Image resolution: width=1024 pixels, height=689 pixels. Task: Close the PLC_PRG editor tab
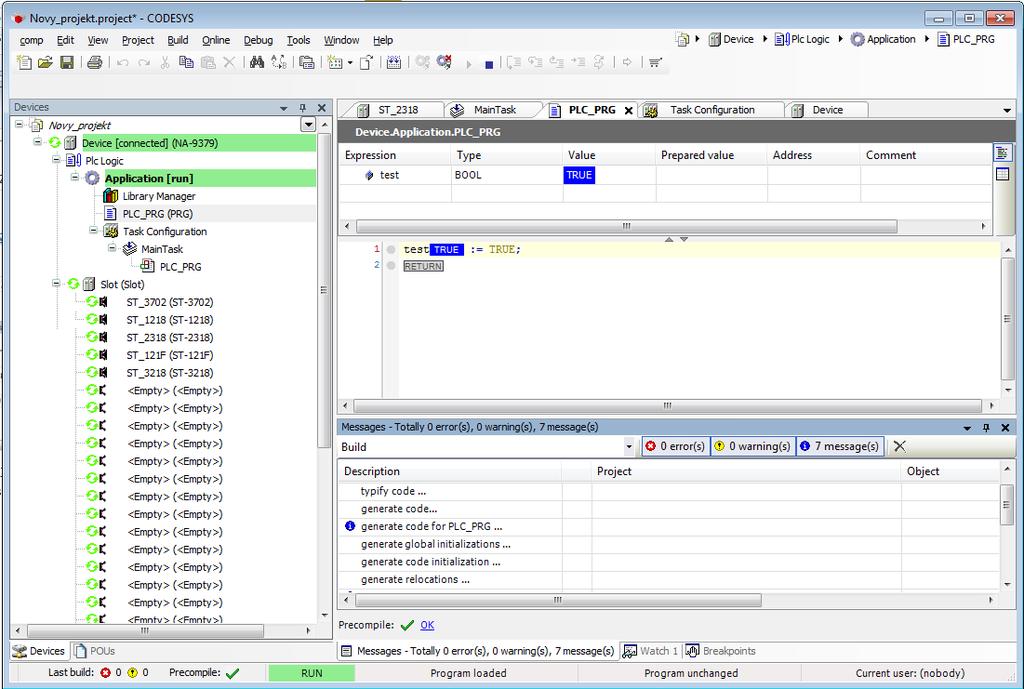pyautogui.click(x=628, y=110)
